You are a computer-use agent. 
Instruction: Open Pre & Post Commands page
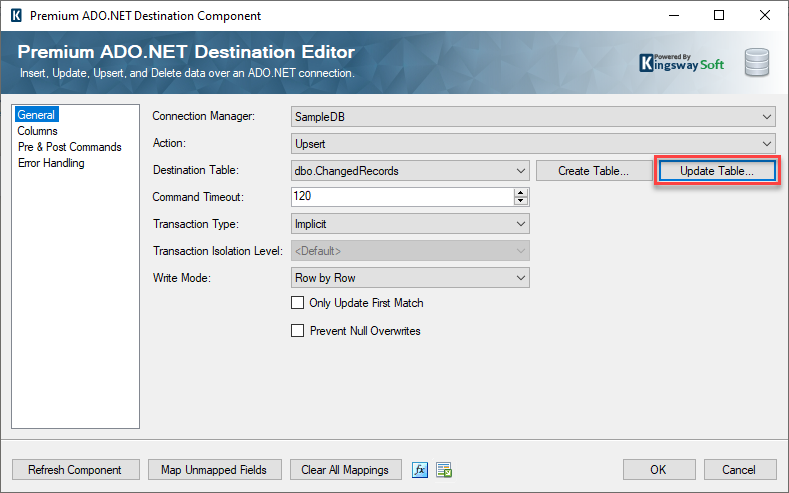pos(70,147)
